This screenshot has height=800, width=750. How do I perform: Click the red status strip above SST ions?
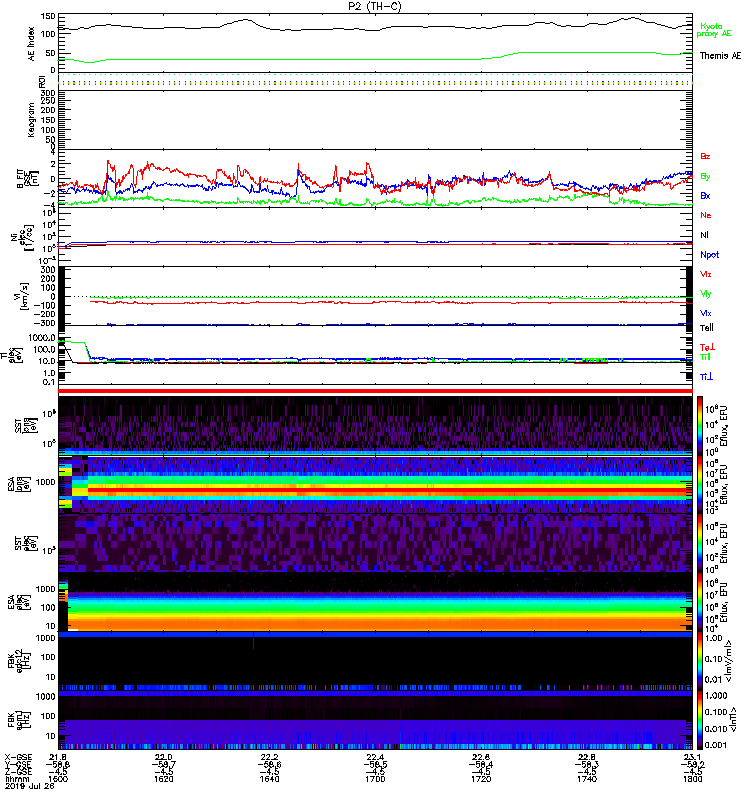coord(375,391)
